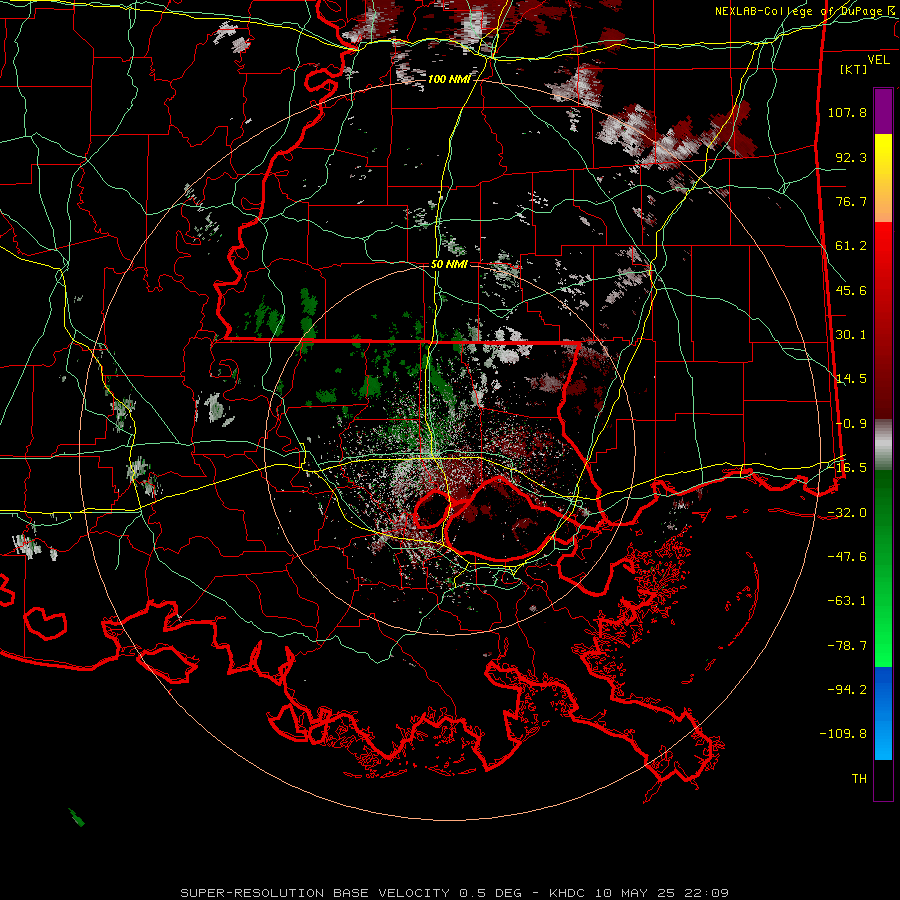Click the TH legend label

(x=859, y=779)
